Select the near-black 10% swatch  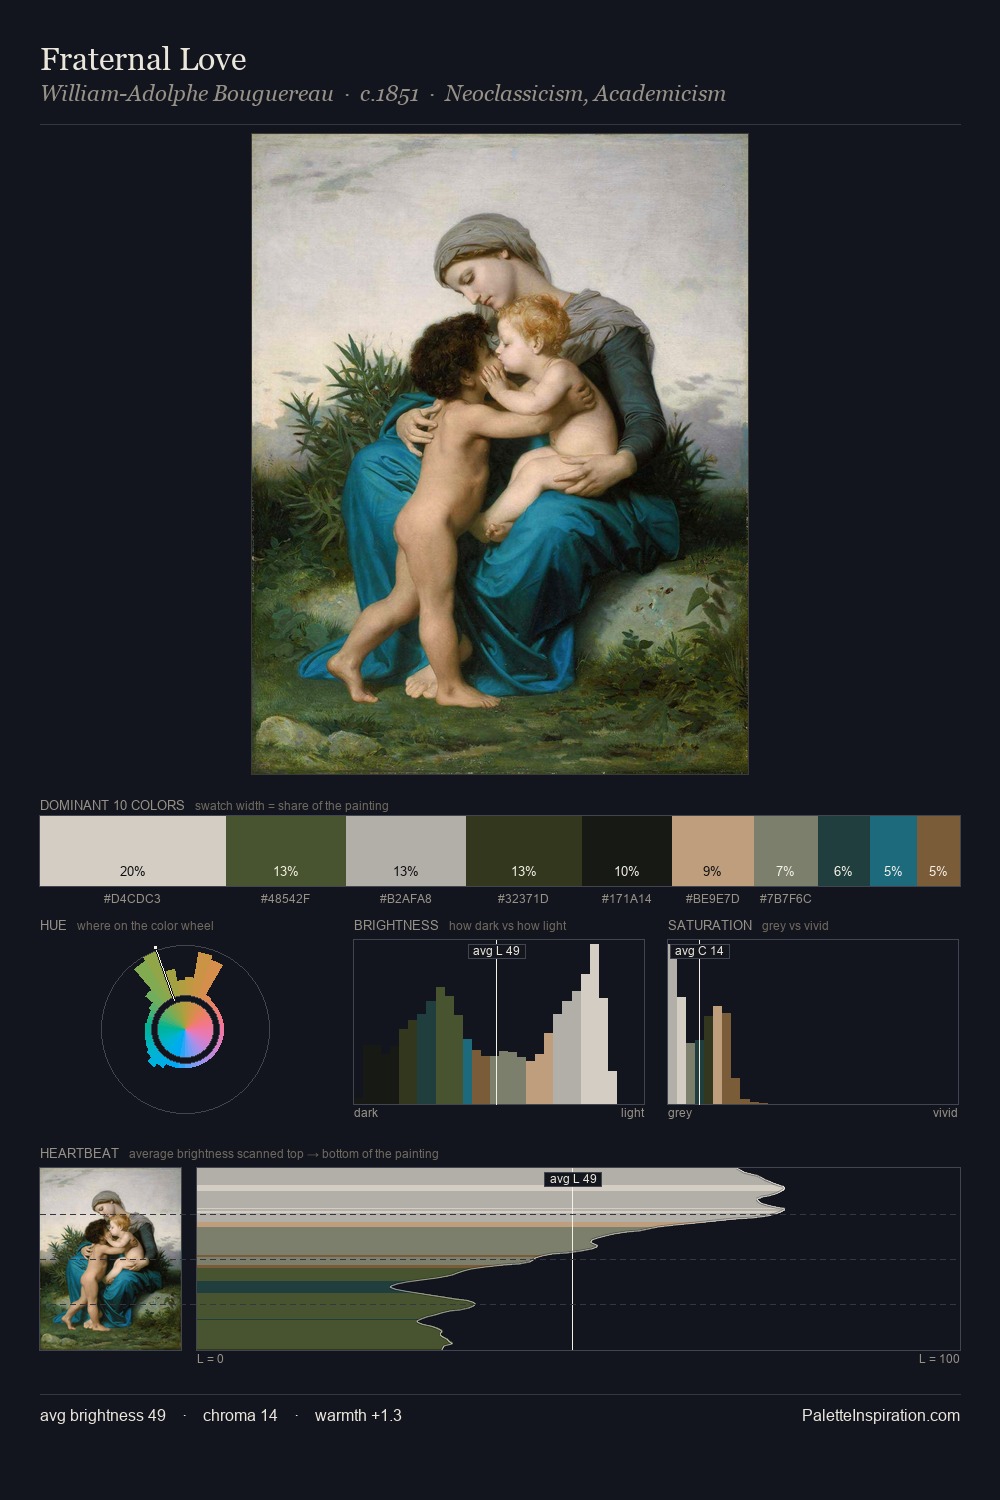click(627, 851)
